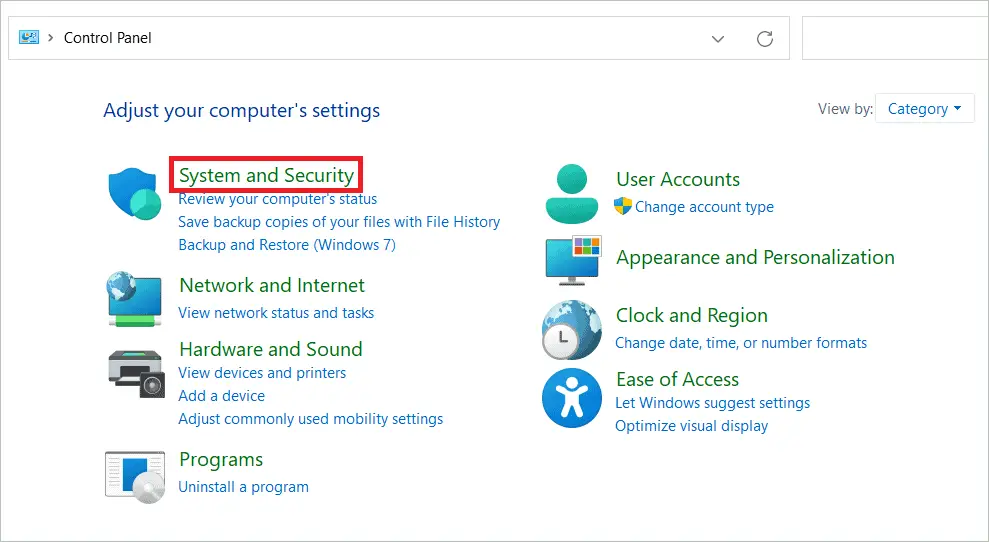Open Appearance and Personalization category
The image size is (989, 542).
point(756,257)
